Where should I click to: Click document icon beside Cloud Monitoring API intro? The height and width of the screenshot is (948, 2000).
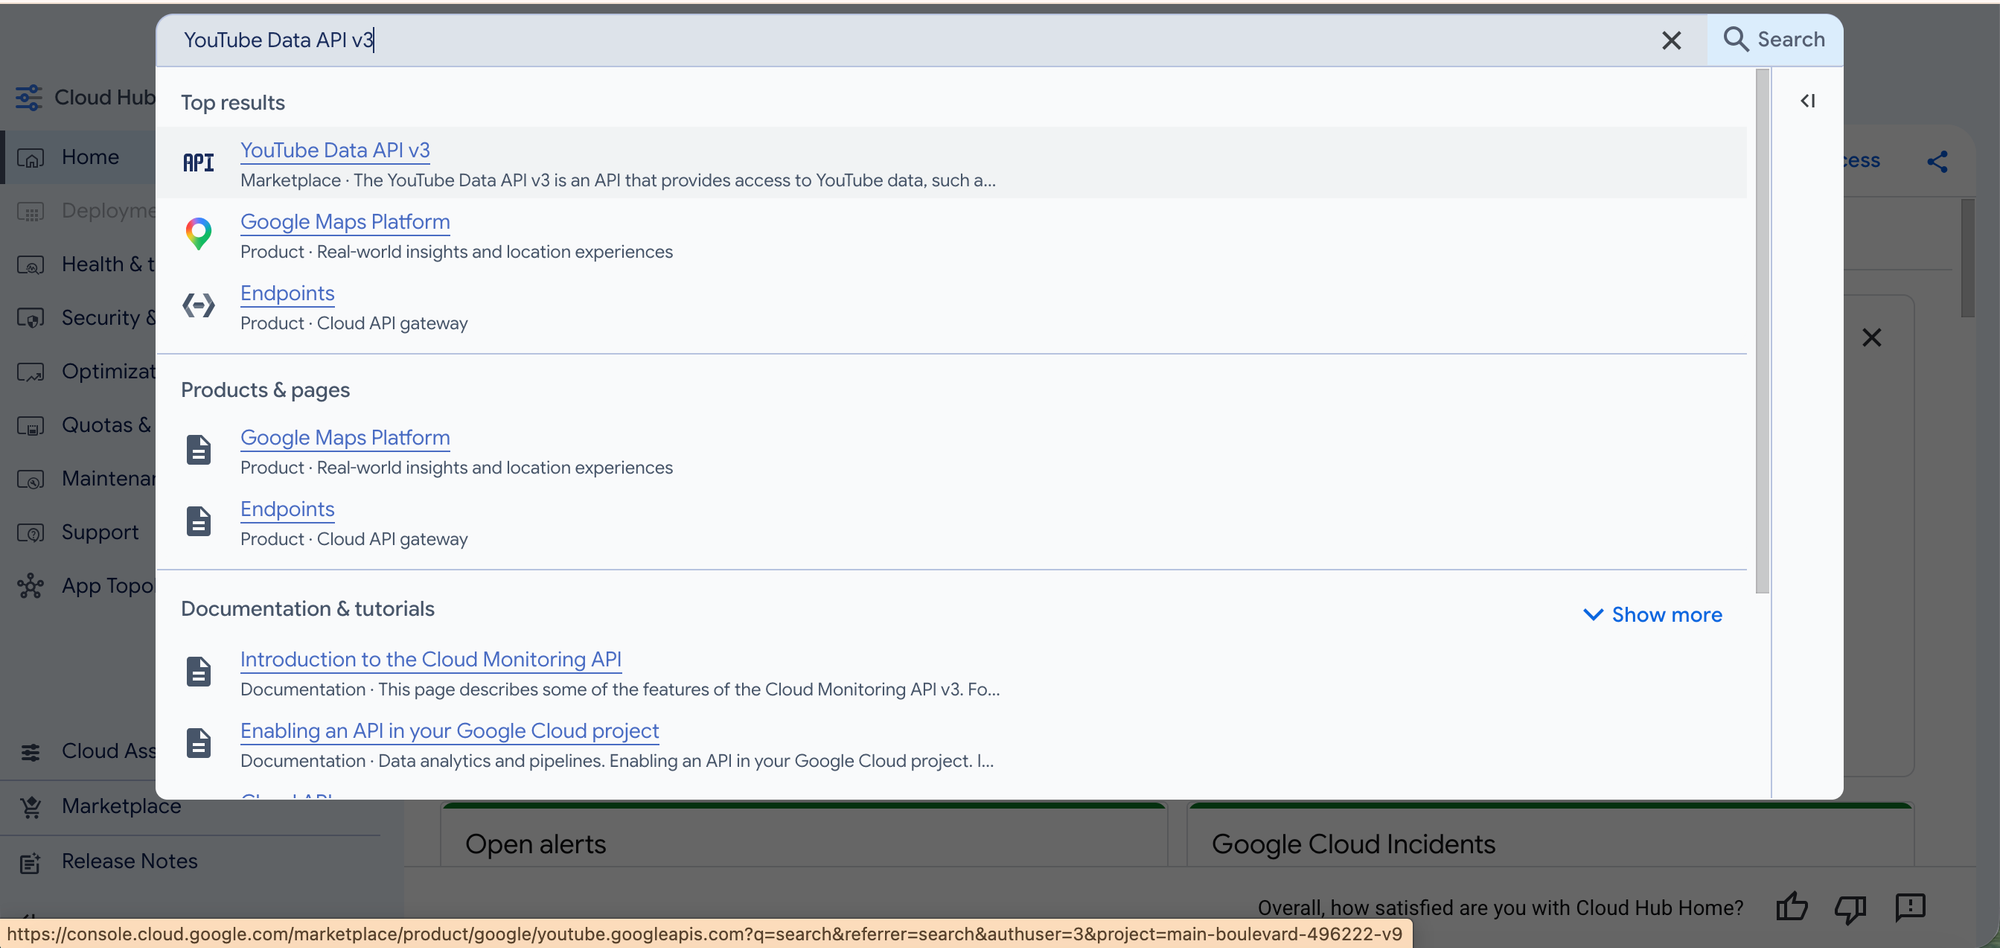tap(199, 672)
